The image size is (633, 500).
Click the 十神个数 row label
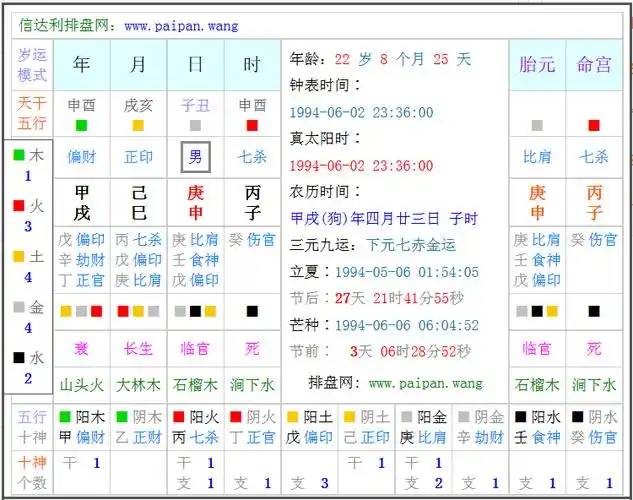(x=32, y=473)
